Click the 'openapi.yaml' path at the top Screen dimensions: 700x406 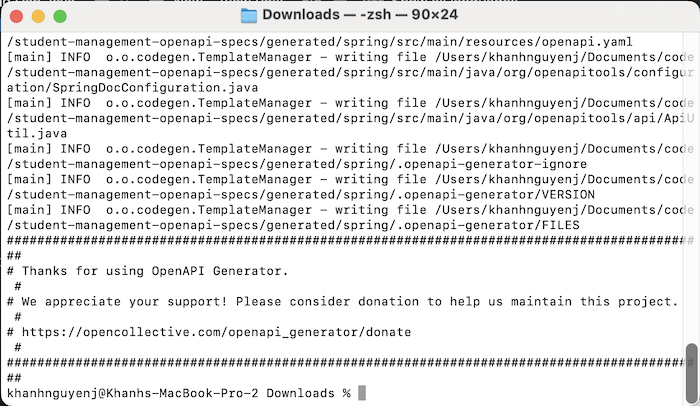(x=587, y=42)
